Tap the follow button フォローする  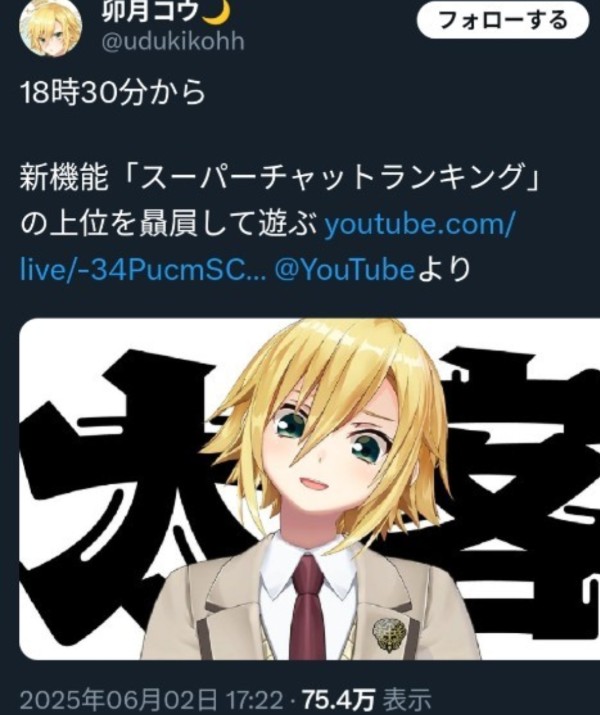pos(503,21)
